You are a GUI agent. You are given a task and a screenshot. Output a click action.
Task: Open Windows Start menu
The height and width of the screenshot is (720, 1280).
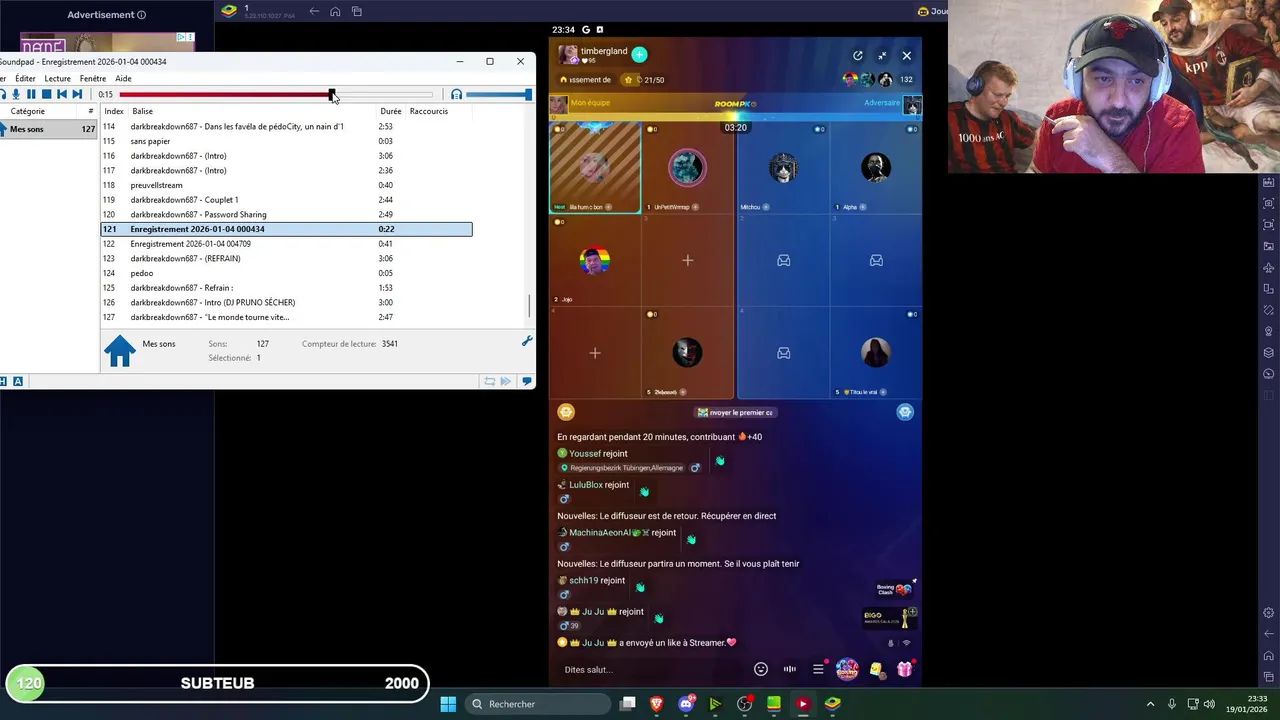[448, 704]
